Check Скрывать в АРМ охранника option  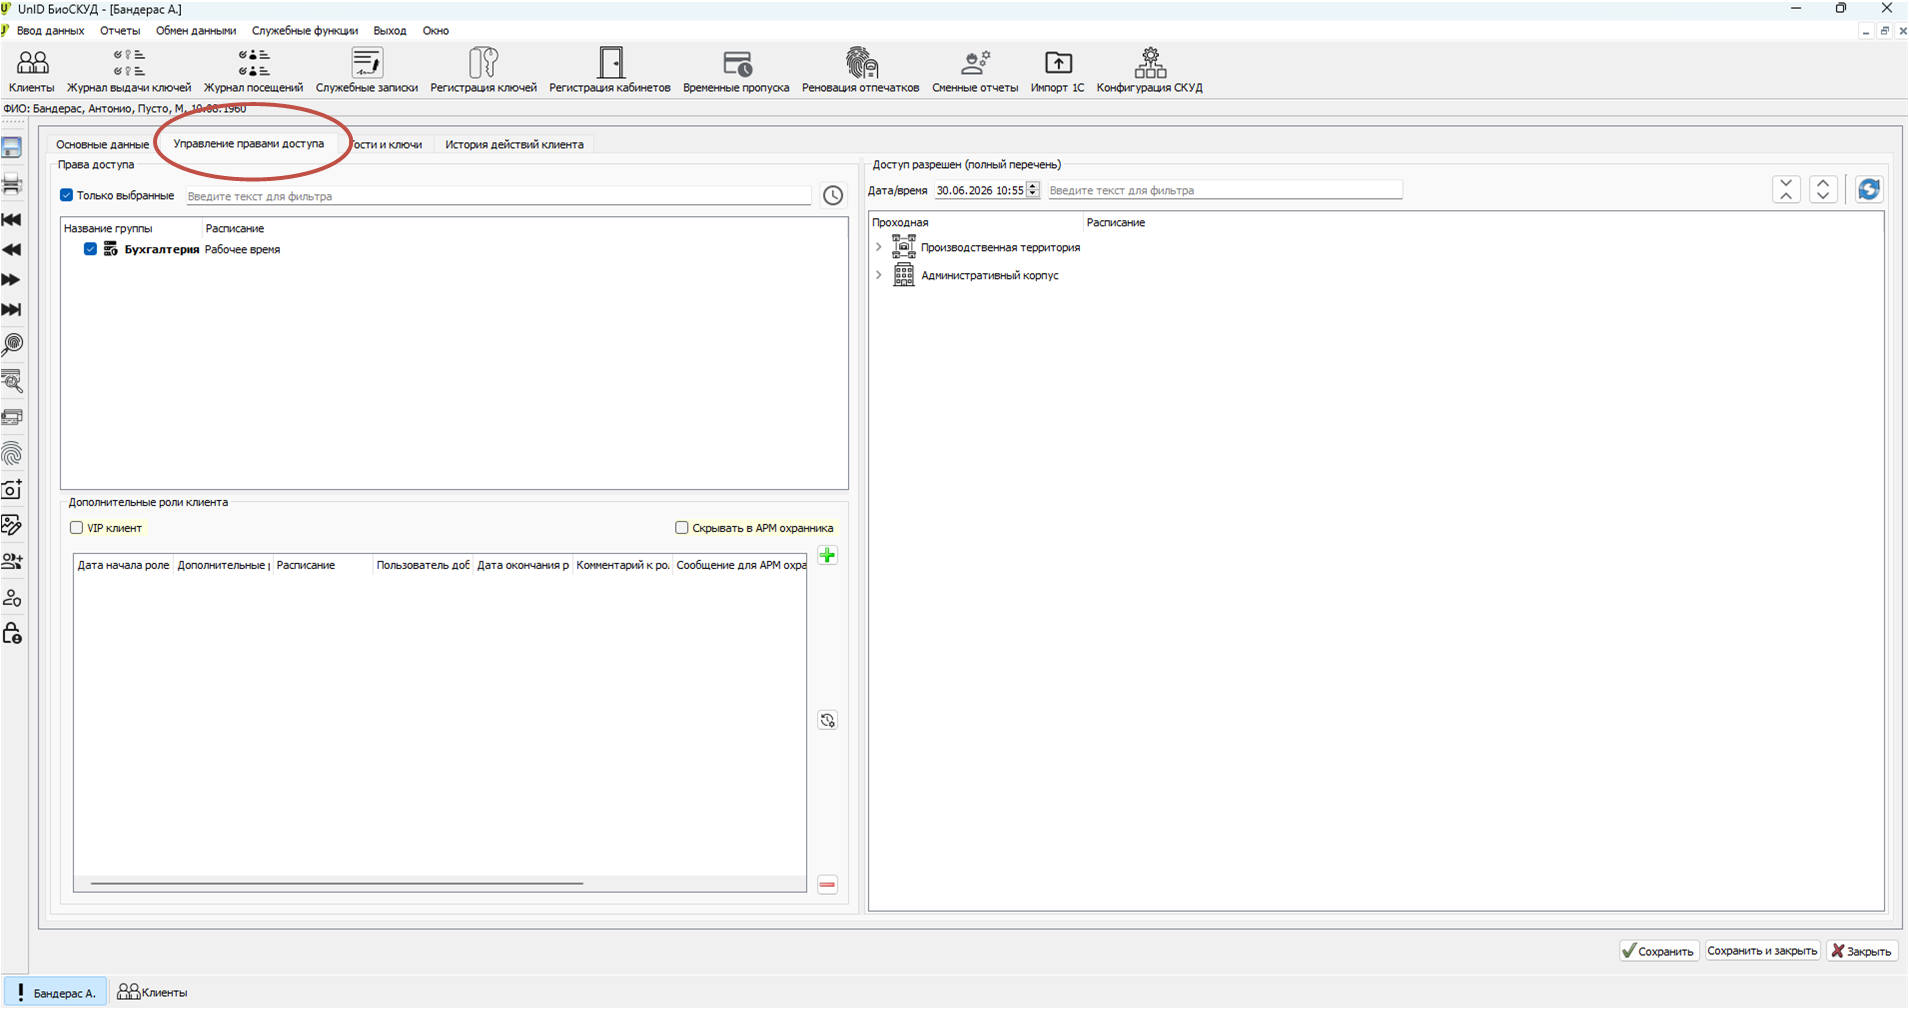(x=681, y=527)
